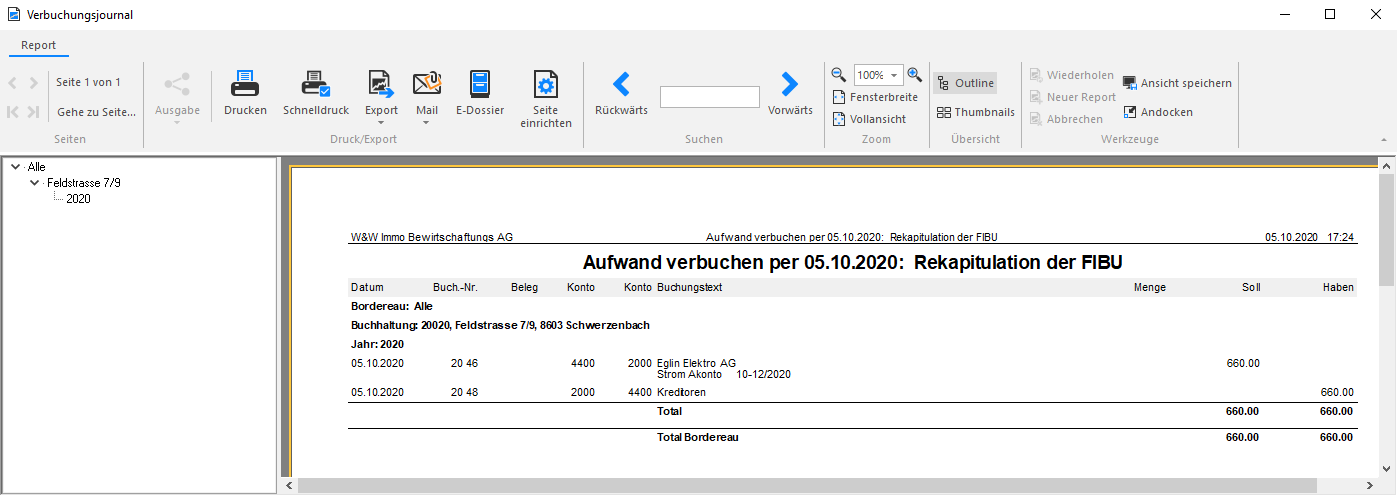Collapse the ribbon with the small arrow
Image resolution: width=1397 pixels, height=497 pixels.
tap(1383, 139)
